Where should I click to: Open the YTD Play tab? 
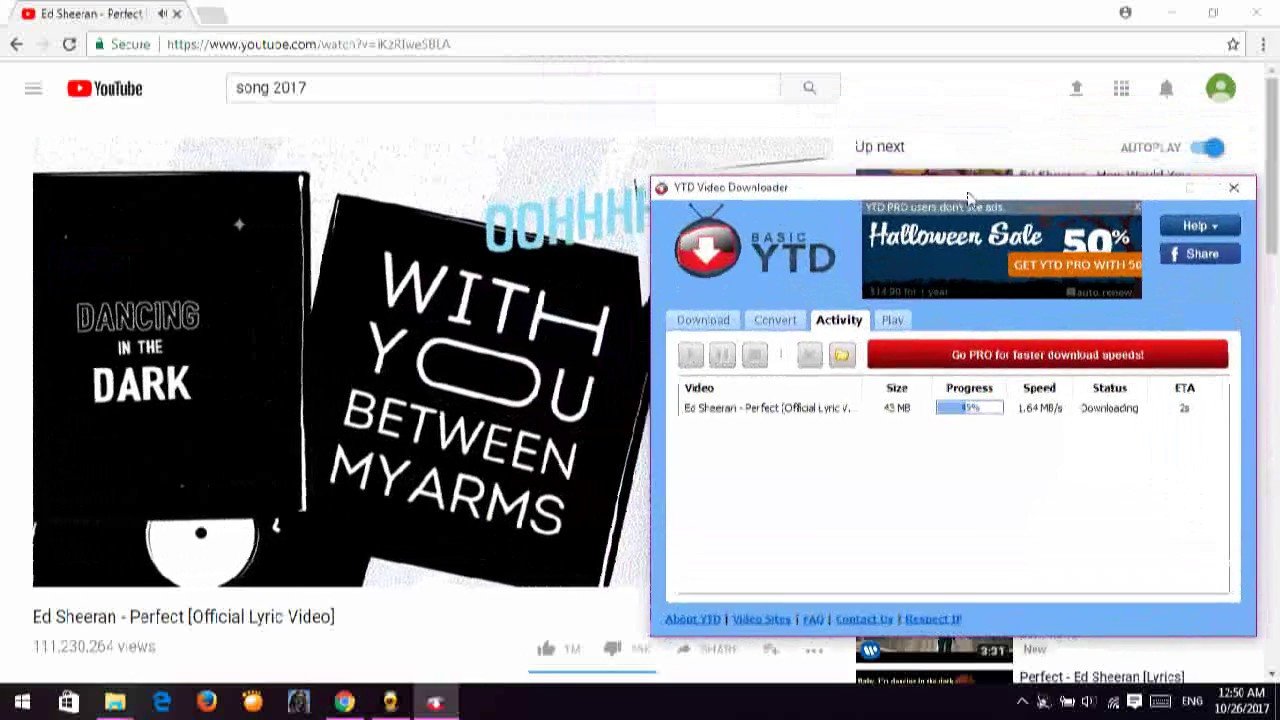click(892, 320)
